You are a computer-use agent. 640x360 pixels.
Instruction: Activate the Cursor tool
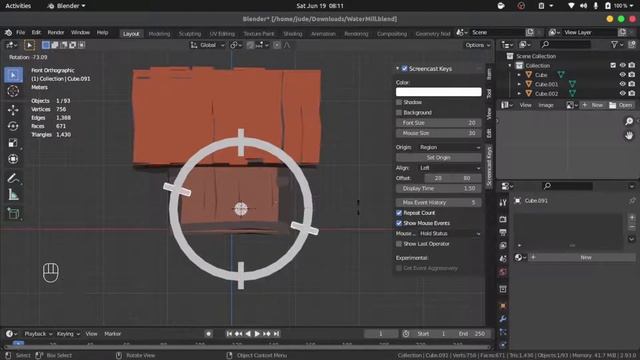tap(13, 91)
